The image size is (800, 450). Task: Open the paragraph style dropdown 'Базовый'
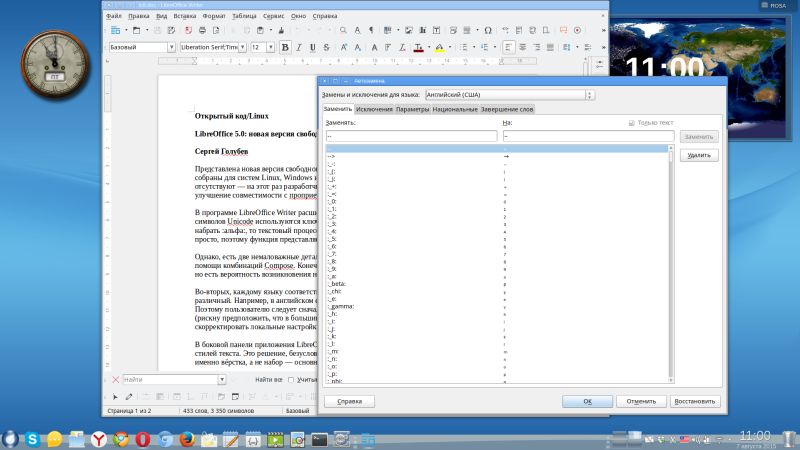tap(171, 47)
